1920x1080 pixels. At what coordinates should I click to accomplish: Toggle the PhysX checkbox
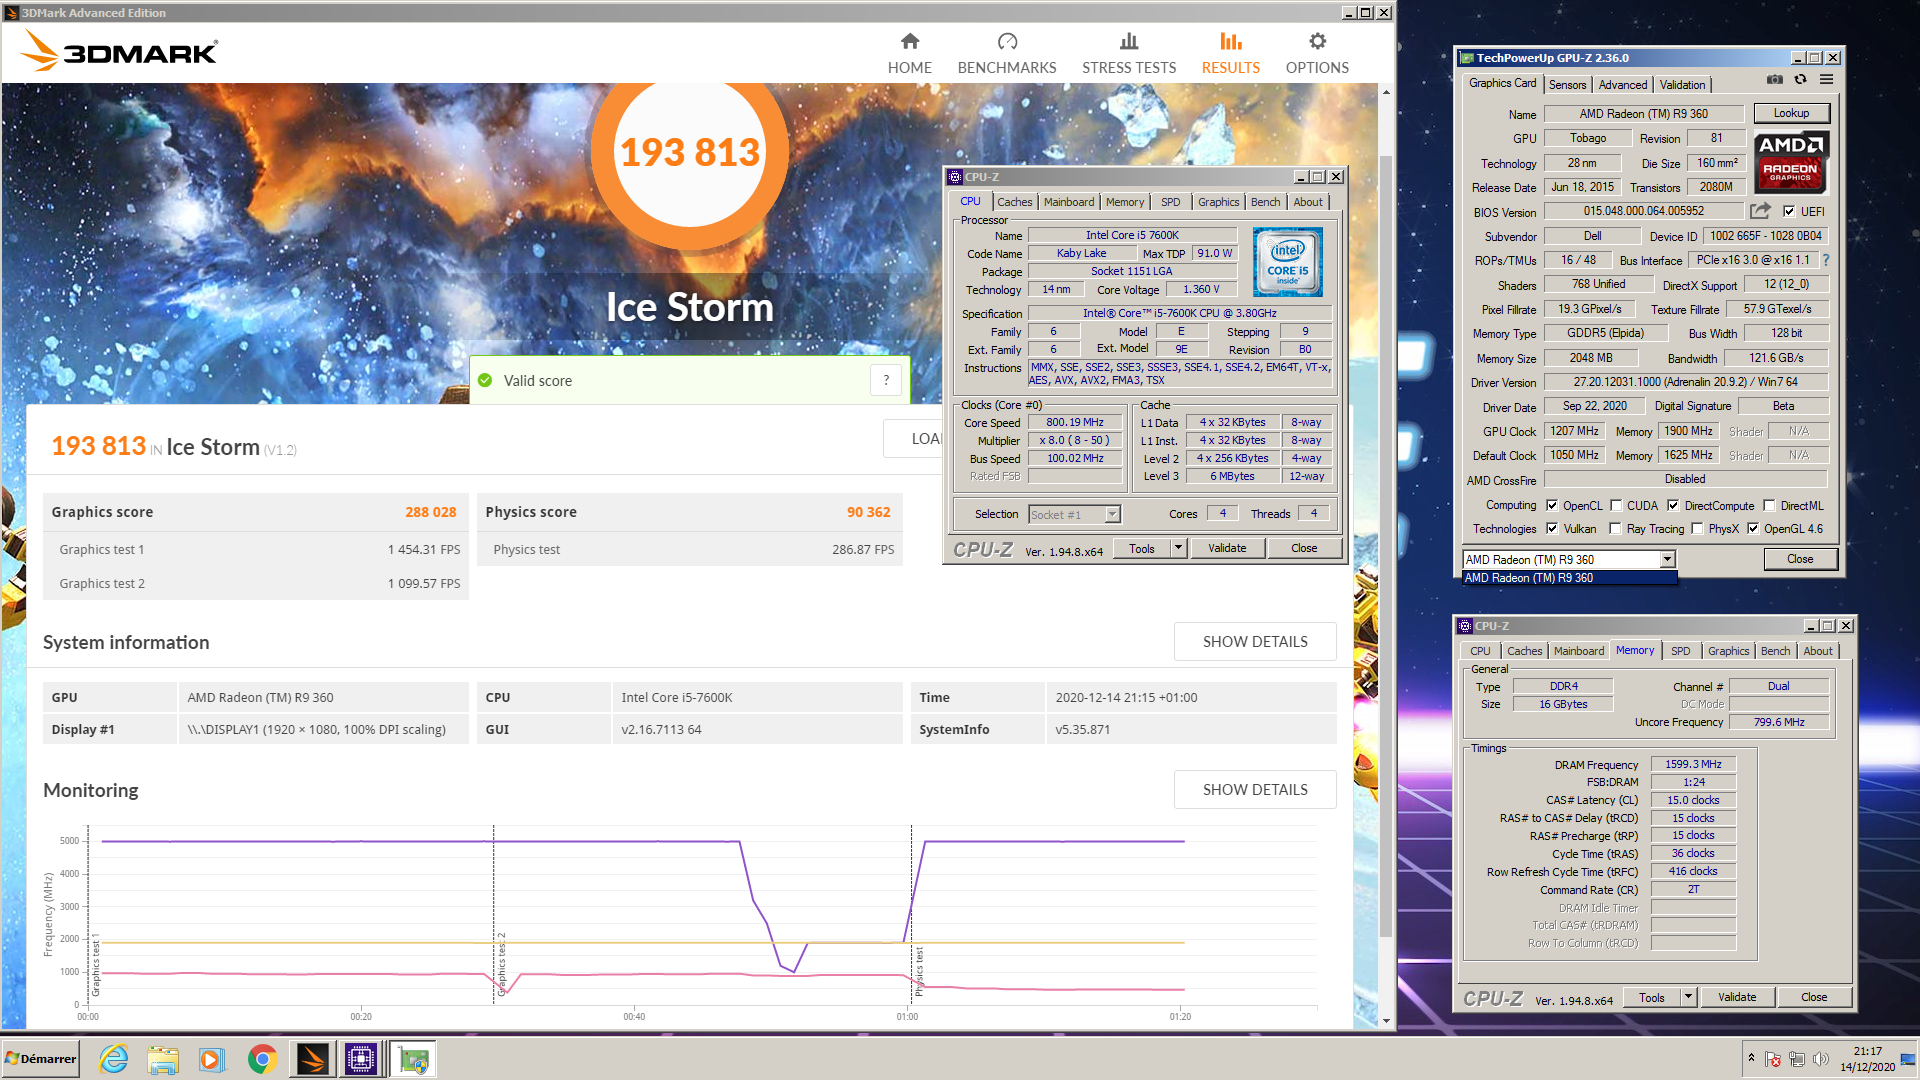pos(1697,528)
